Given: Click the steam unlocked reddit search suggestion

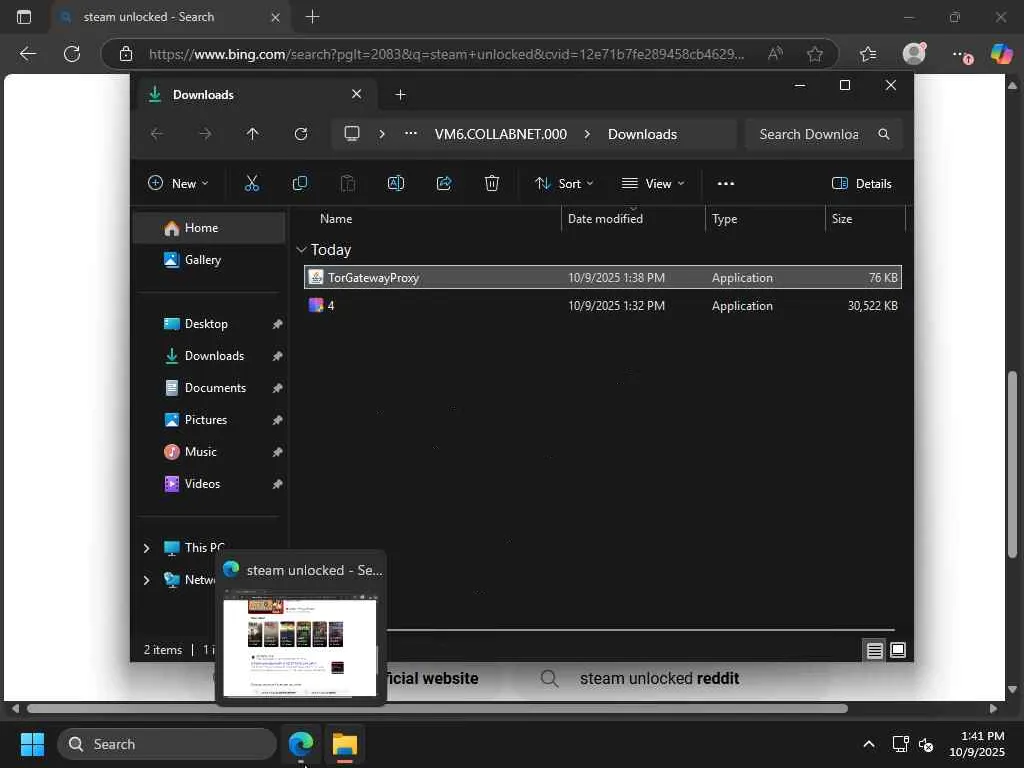Looking at the screenshot, I should tap(659, 679).
